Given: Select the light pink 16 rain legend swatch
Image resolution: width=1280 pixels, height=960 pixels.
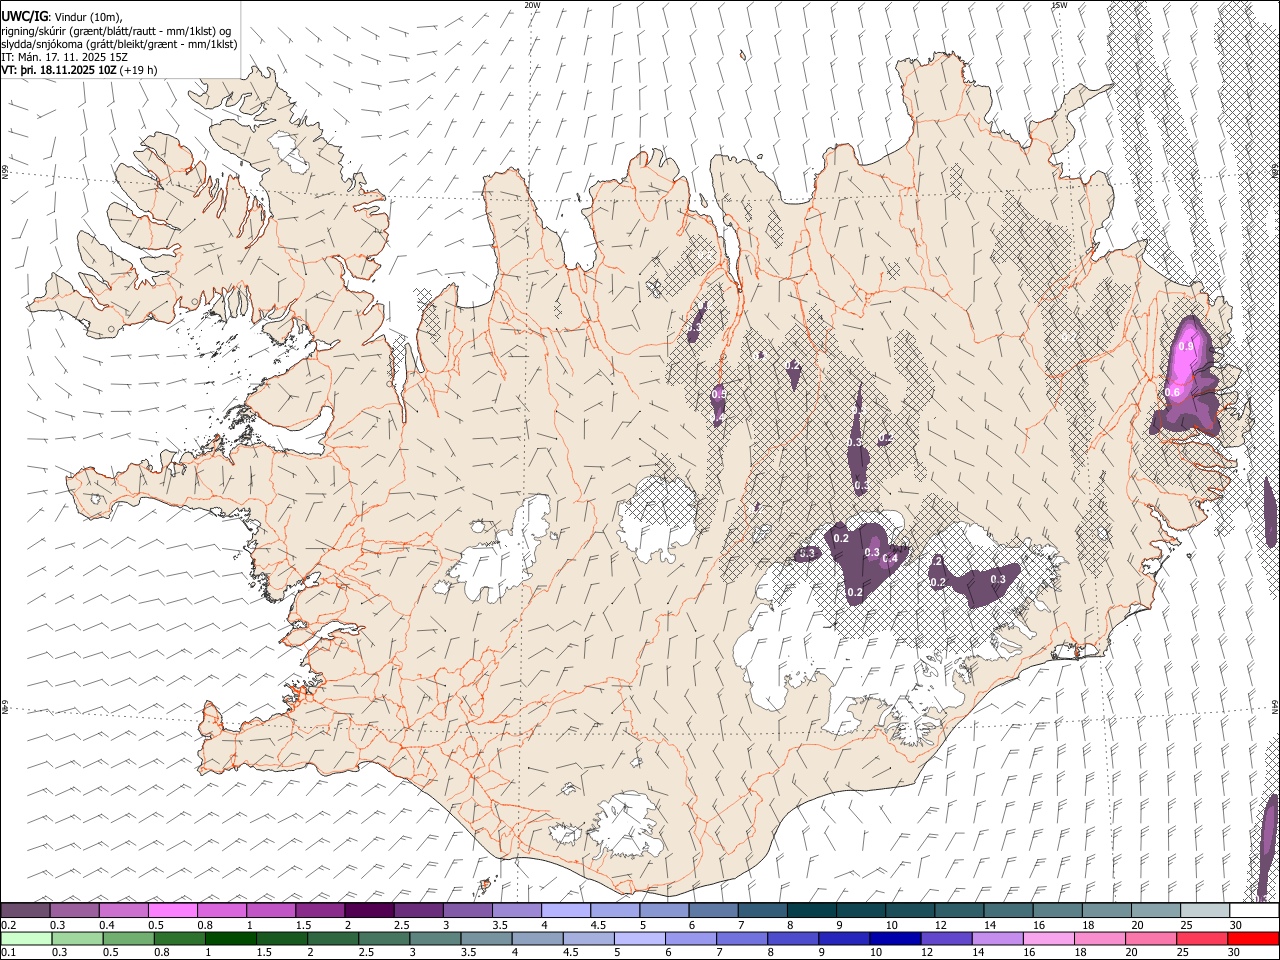Looking at the screenshot, I should click(1050, 938).
